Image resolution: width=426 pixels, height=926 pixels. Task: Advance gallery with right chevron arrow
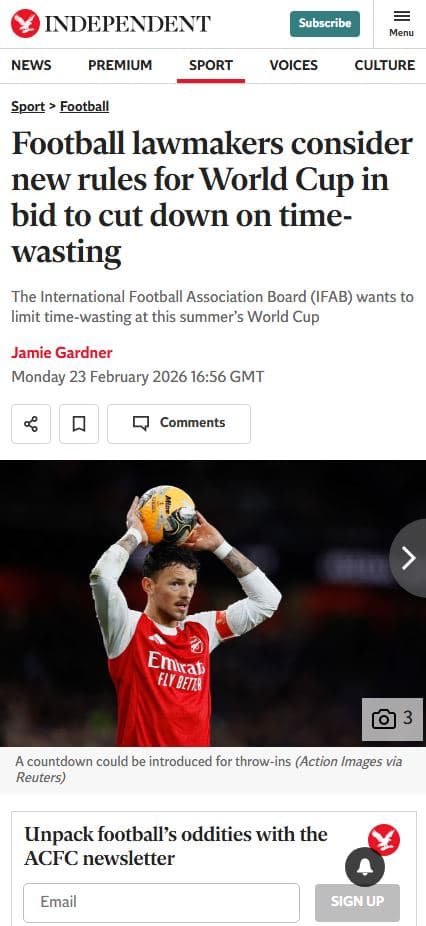408,558
